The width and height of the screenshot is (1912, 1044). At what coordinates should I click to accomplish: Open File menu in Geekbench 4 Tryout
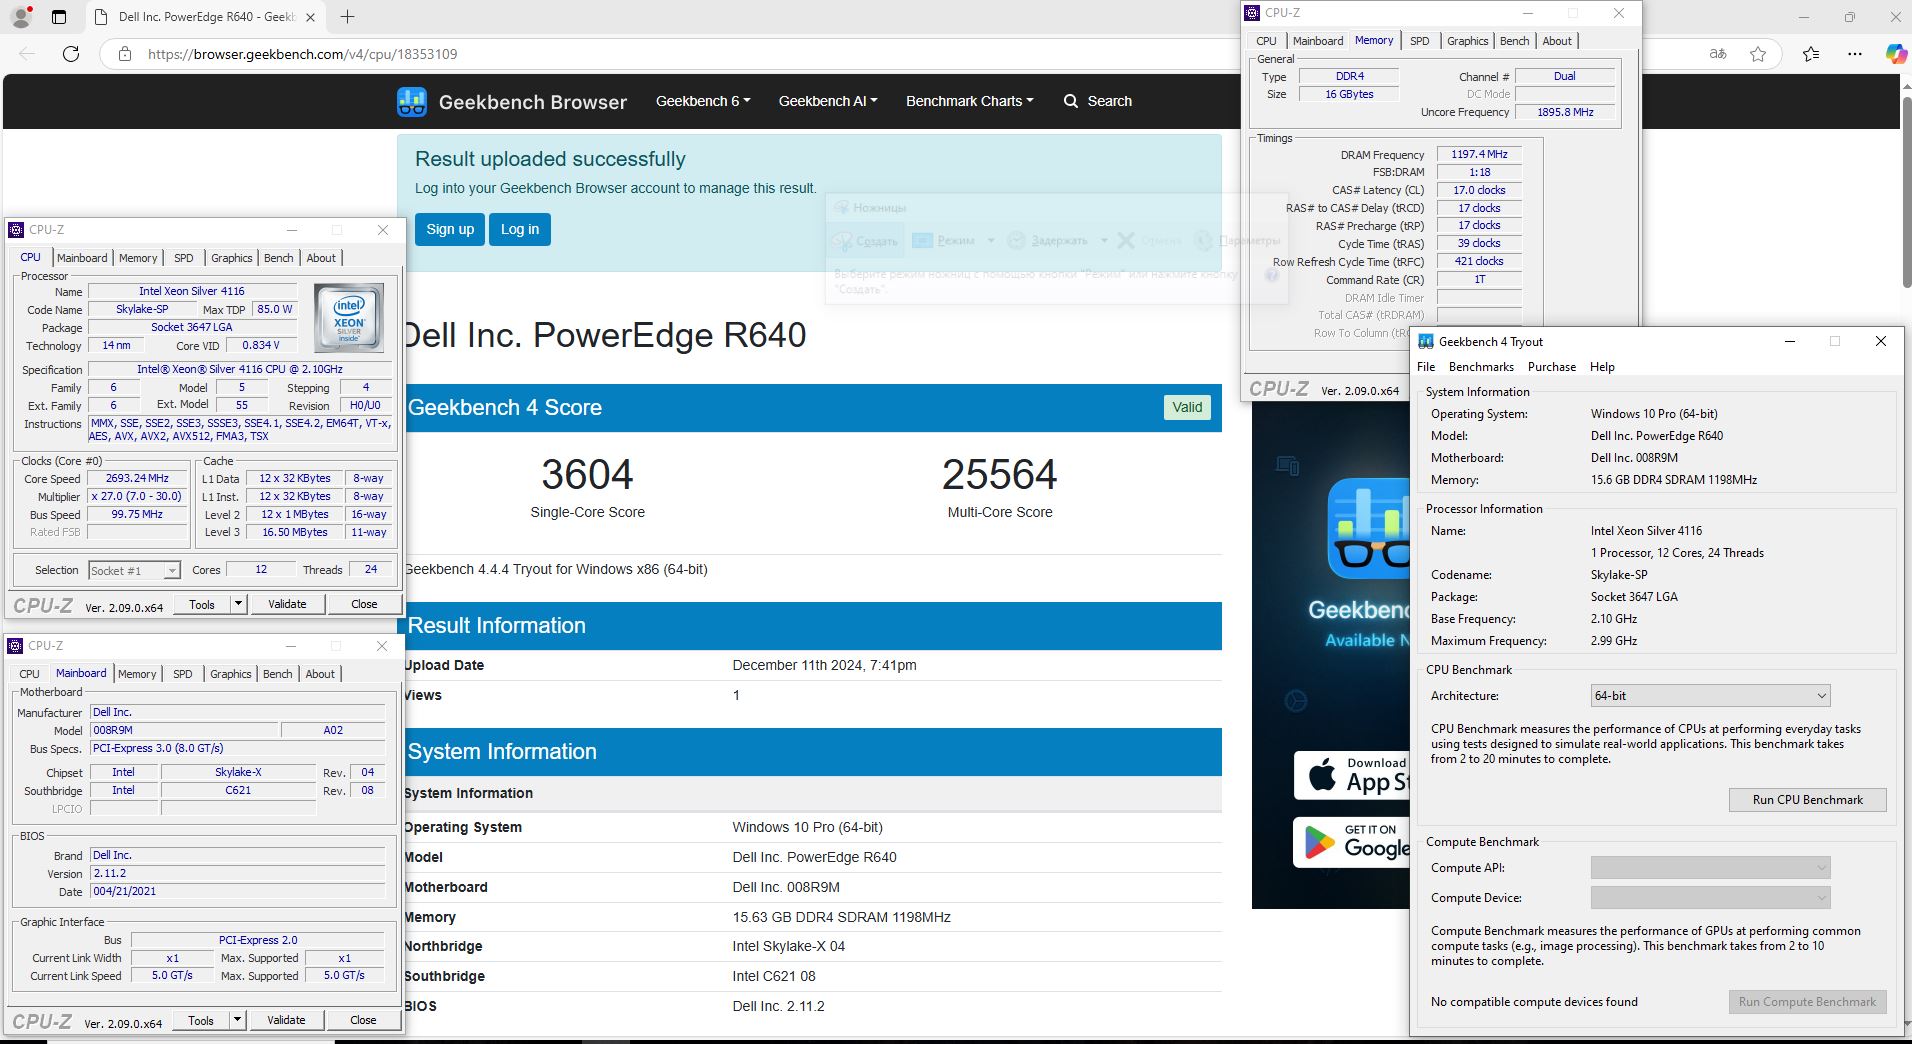tap(1426, 367)
